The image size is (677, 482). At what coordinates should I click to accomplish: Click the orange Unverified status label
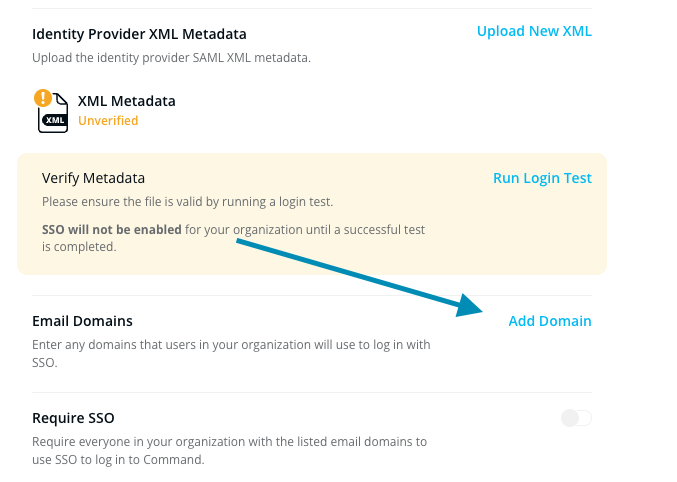click(x=108, y=121)
